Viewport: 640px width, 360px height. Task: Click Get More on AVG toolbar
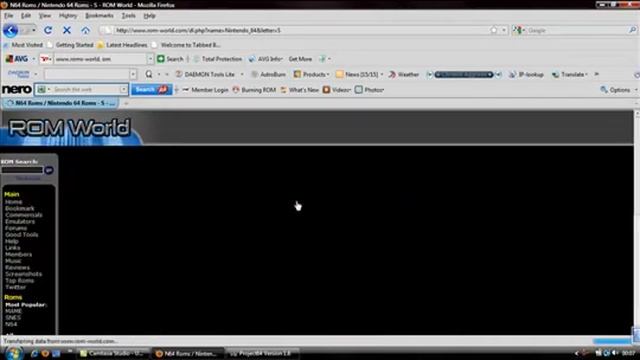300,59
